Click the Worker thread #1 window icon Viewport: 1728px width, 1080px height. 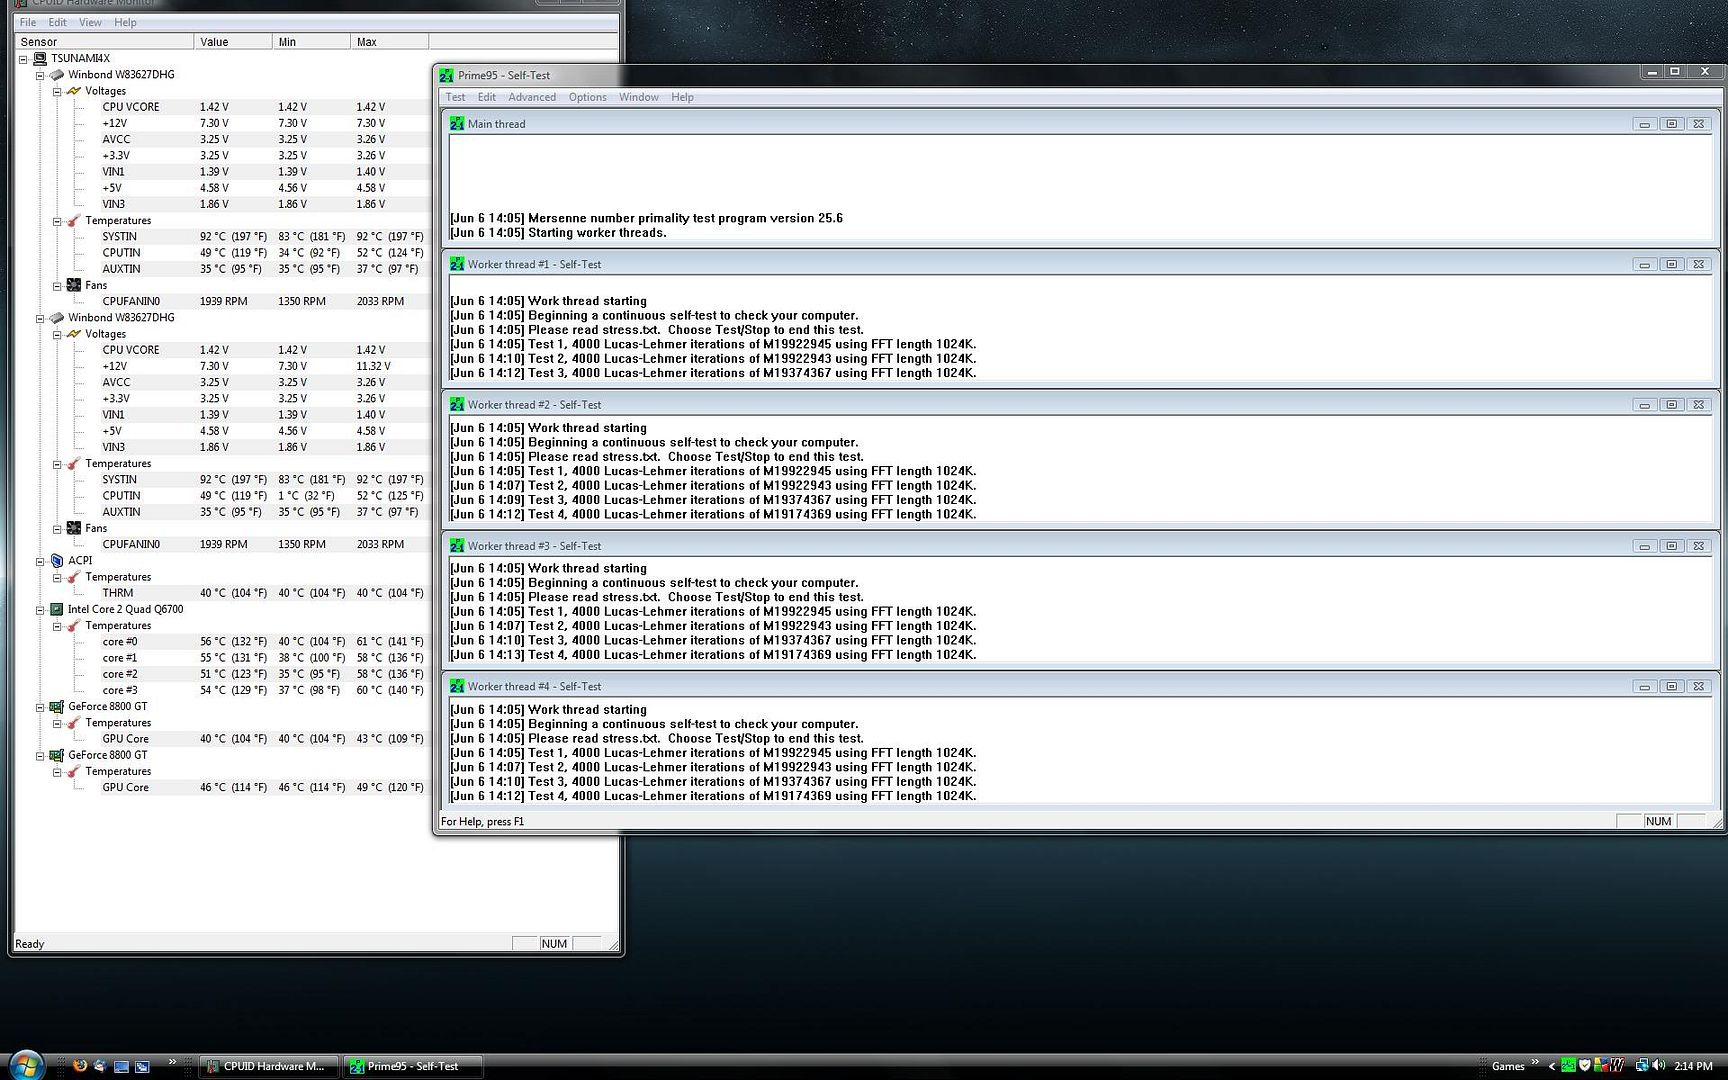[457, 264]
